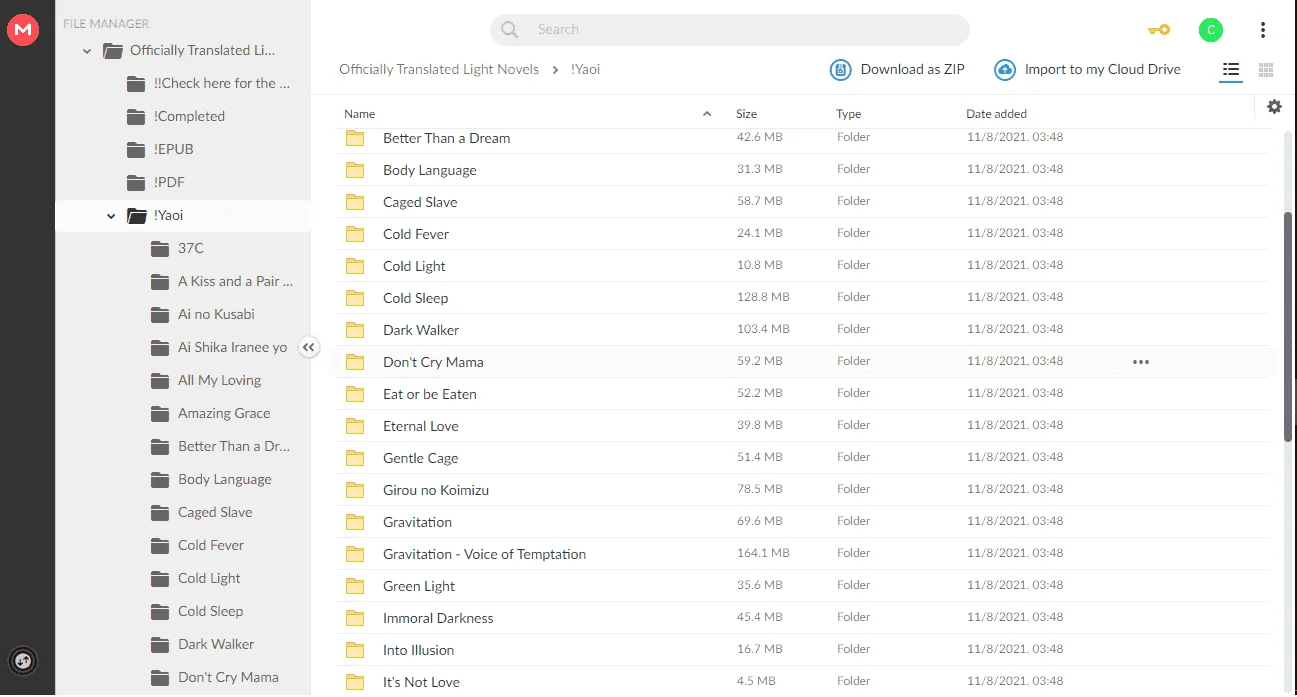The image size is (1297, 697).
Task: Sort by Name column arrow
Action: pyautogui.click(x=707, y=114)
